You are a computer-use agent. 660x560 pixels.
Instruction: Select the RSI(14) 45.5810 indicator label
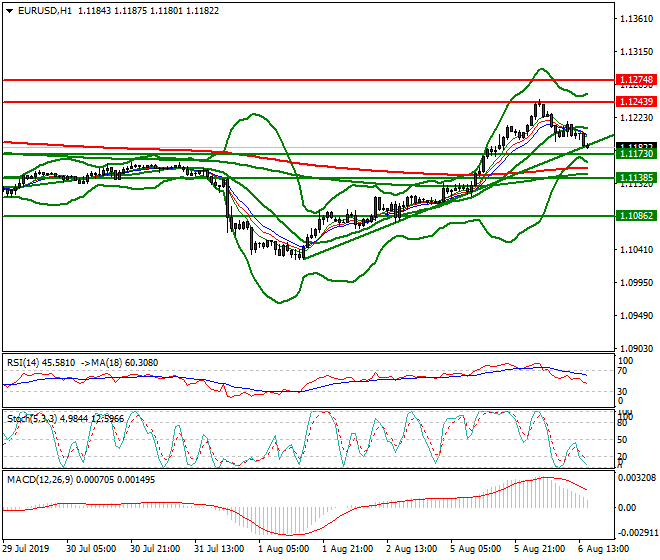(x=41, y=363)
